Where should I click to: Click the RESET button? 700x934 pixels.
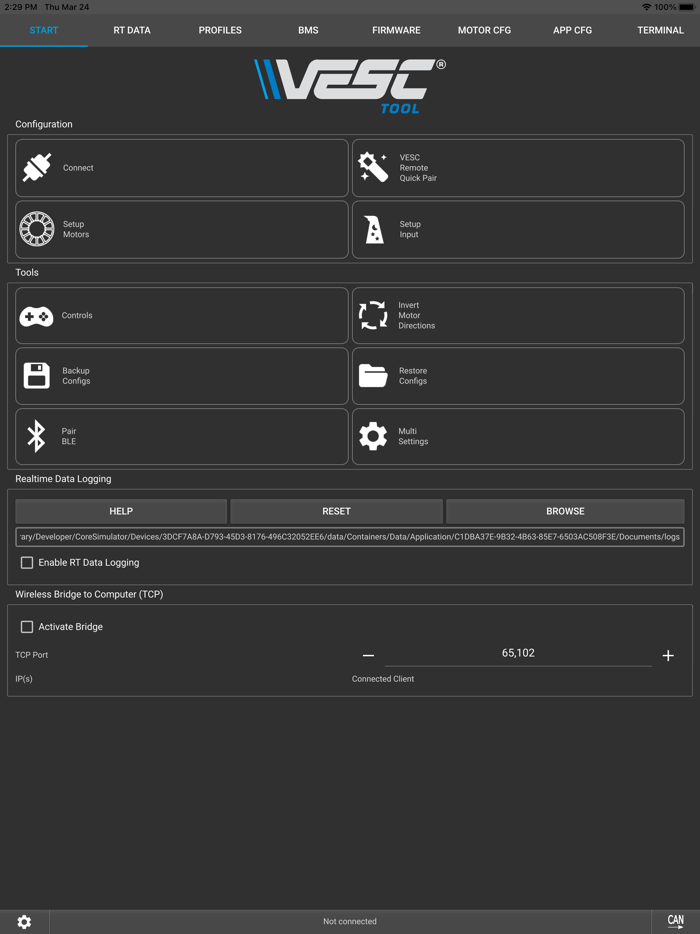[x=337, y=511]
